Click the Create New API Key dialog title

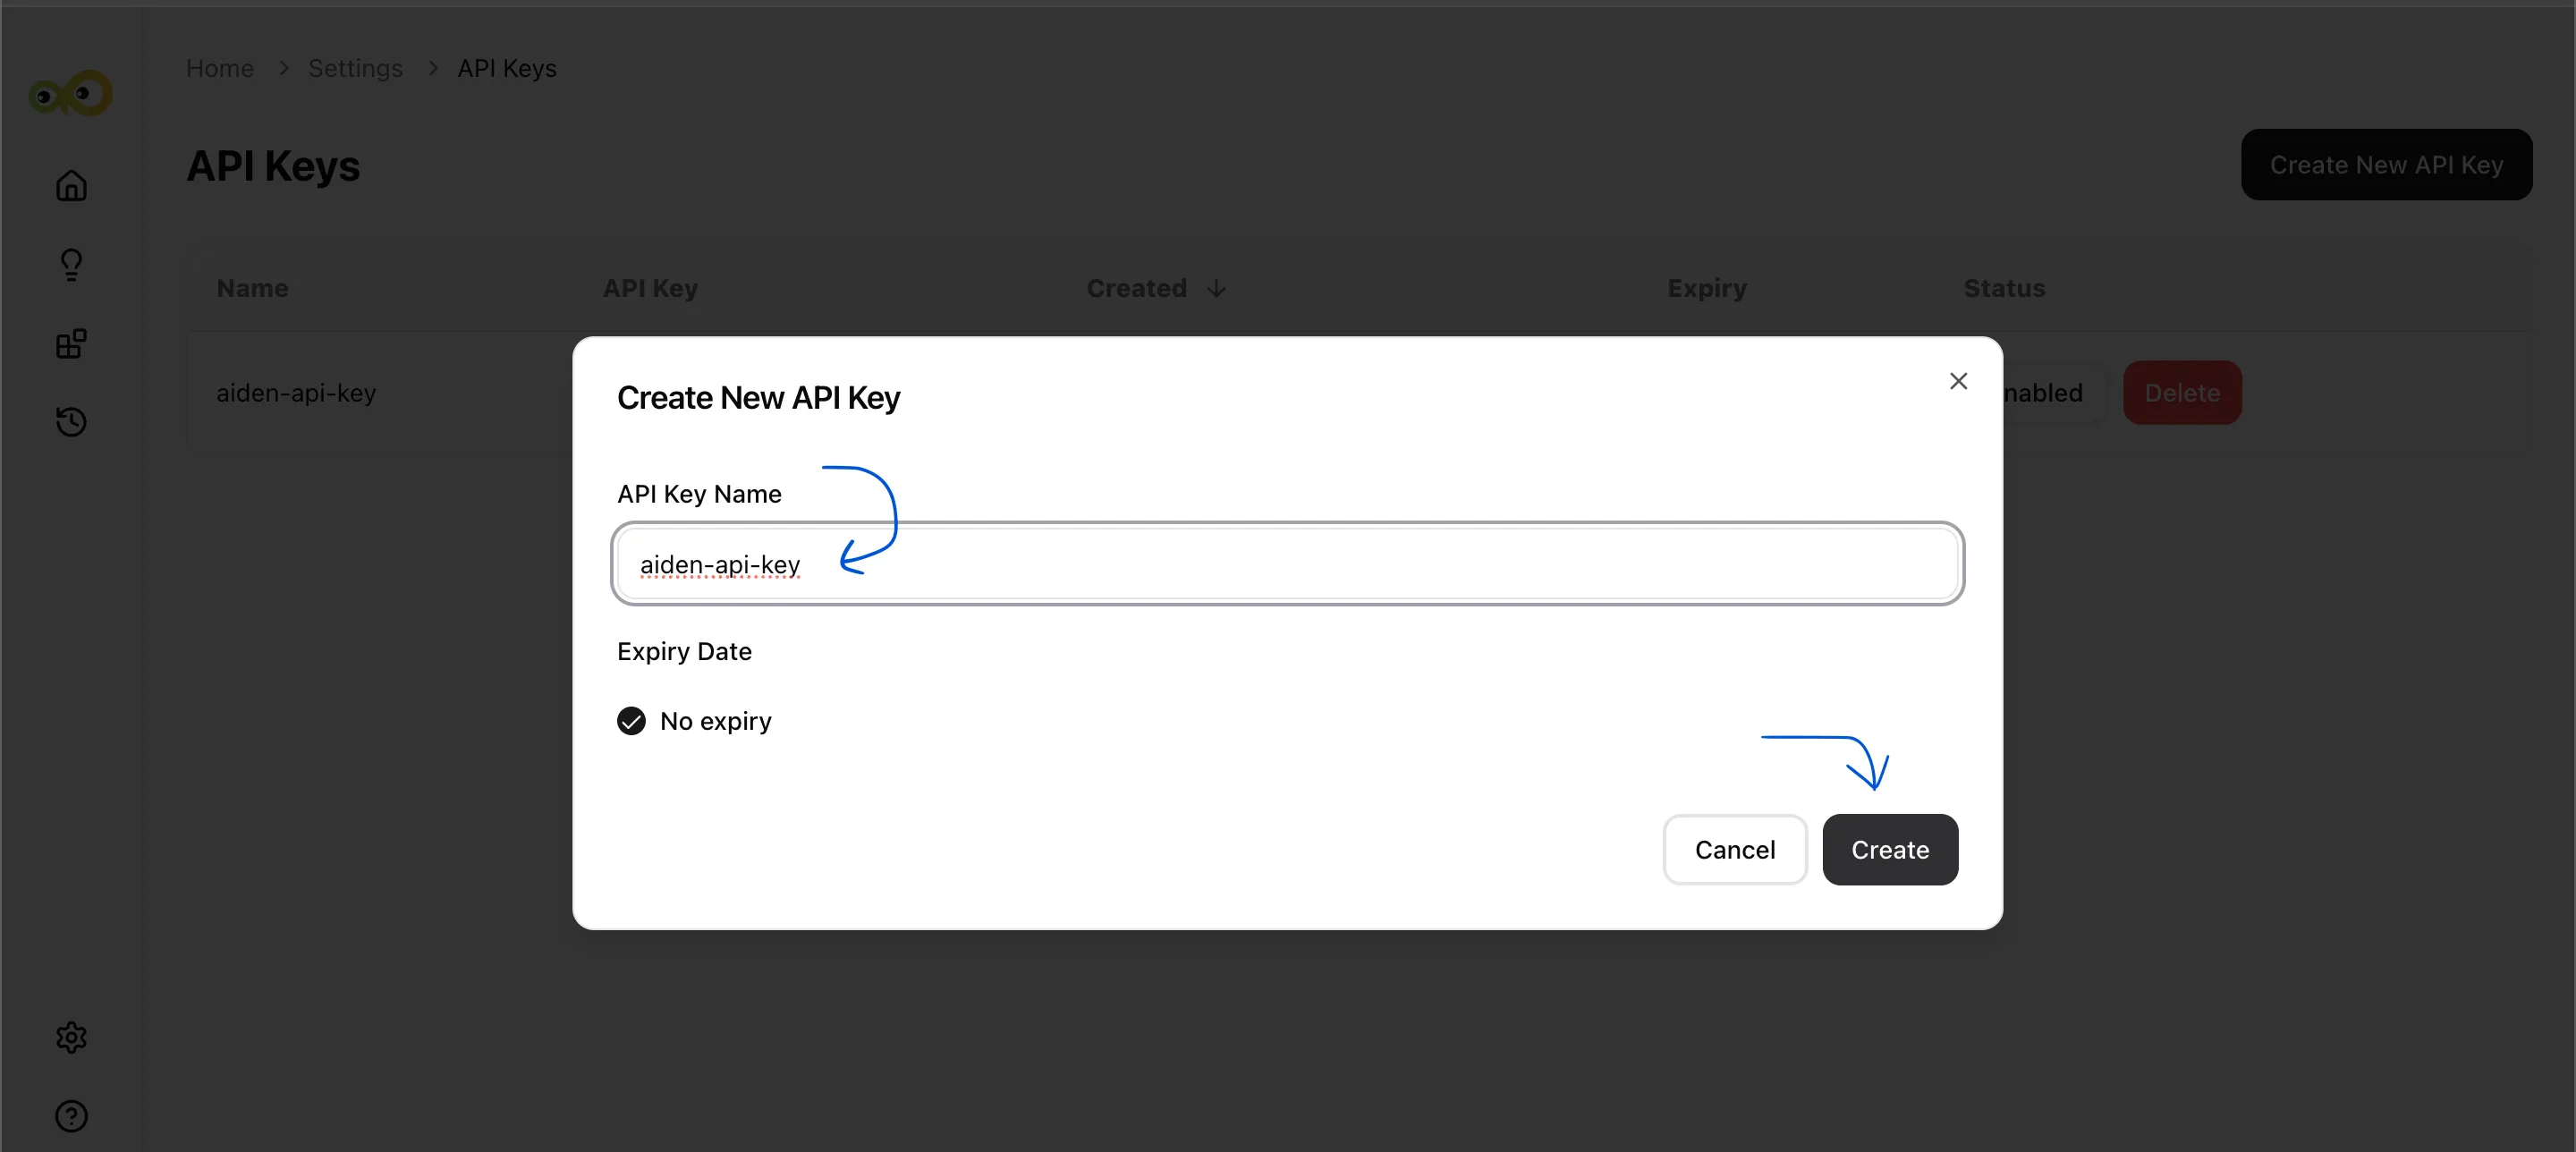(758, 398)
